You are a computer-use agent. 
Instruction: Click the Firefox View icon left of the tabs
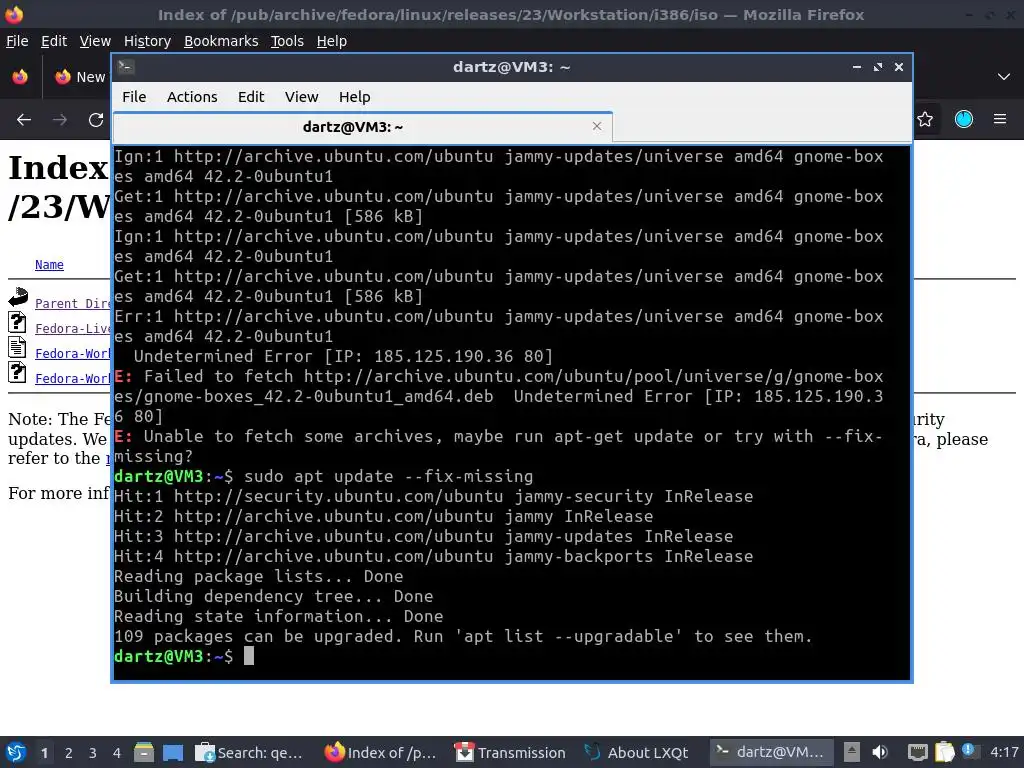pyautogui.click(x=20, y=76)
